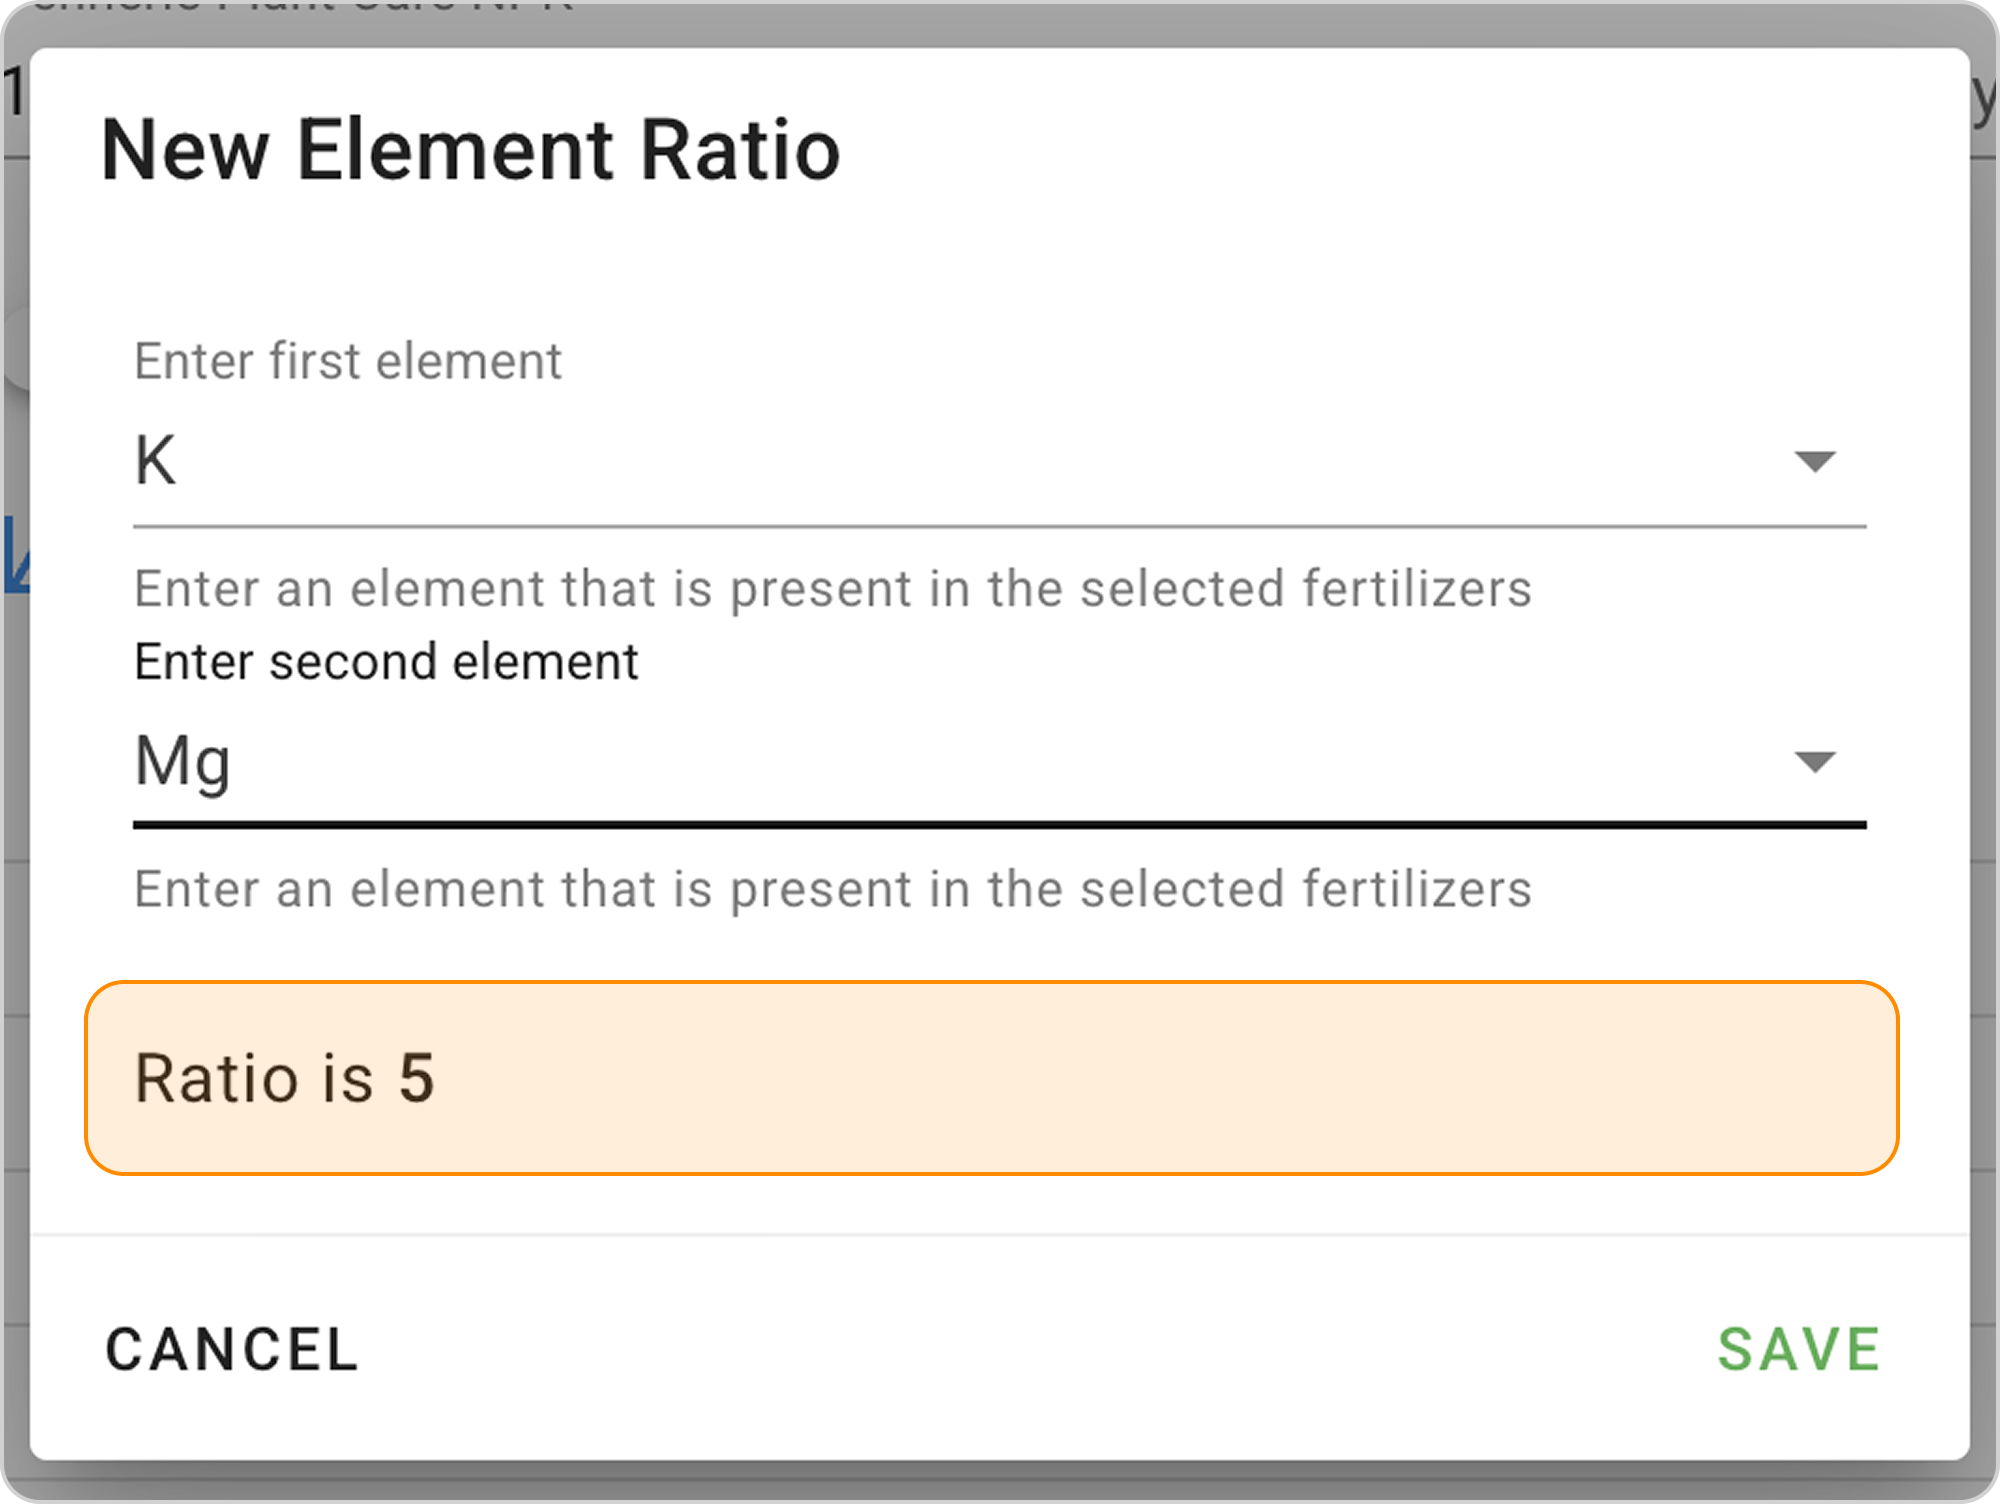Select the K value text
The height and width of the screenshot is (1504, 2000).
156,461
